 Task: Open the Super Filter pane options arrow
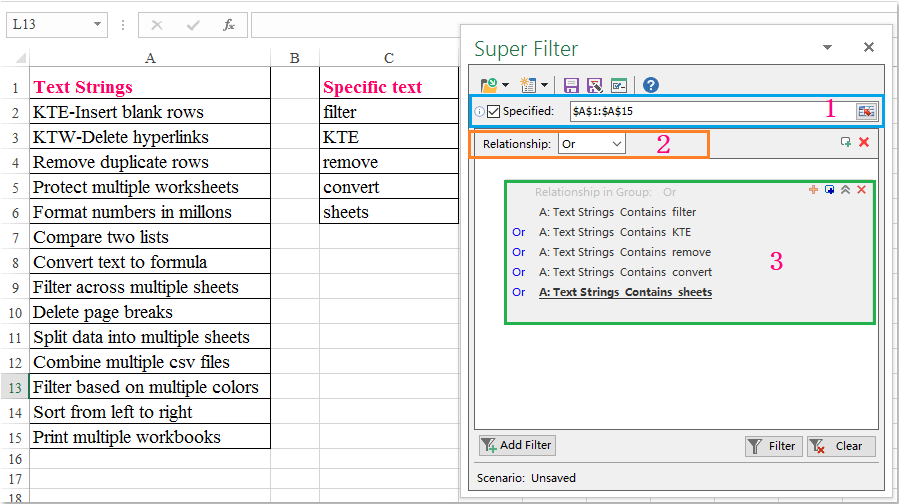[827, 47]
